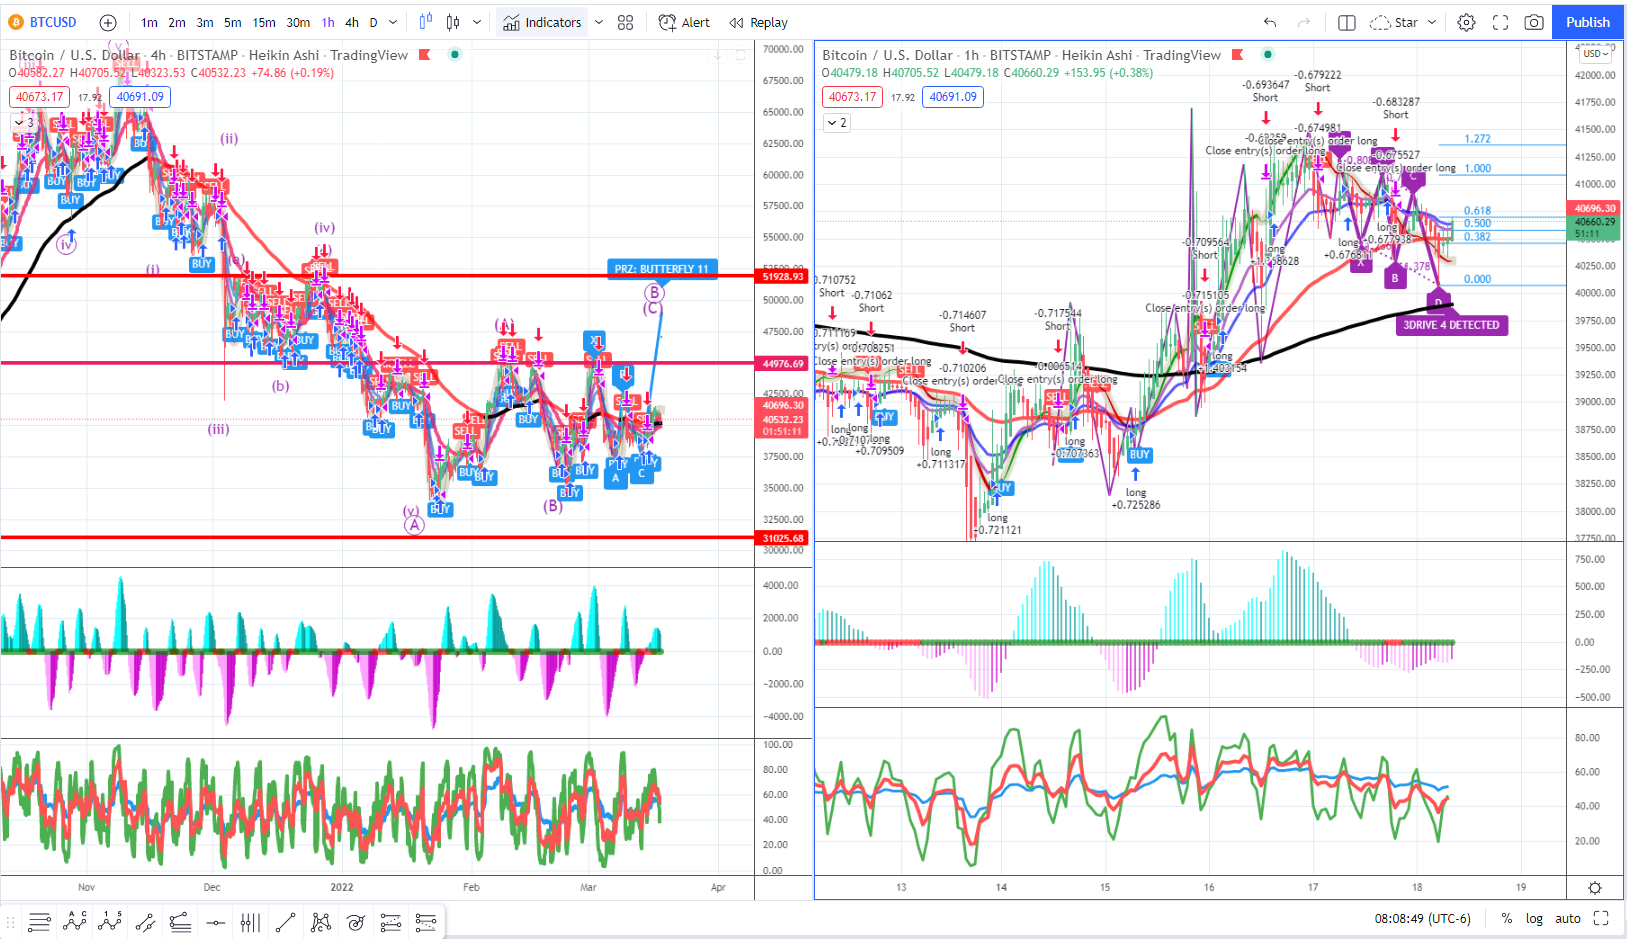
Task: Open scale settings gear below 1h price axis
Action: coord(1595,888)
